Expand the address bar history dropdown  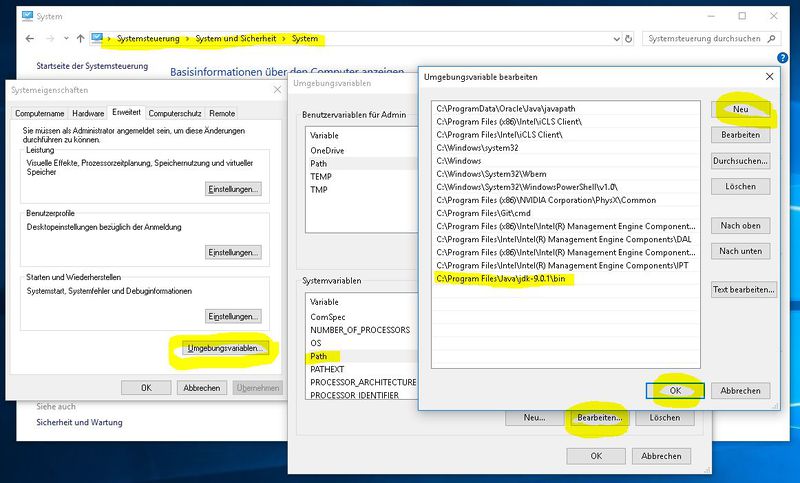pyautogui.click(x=616, y=39)
